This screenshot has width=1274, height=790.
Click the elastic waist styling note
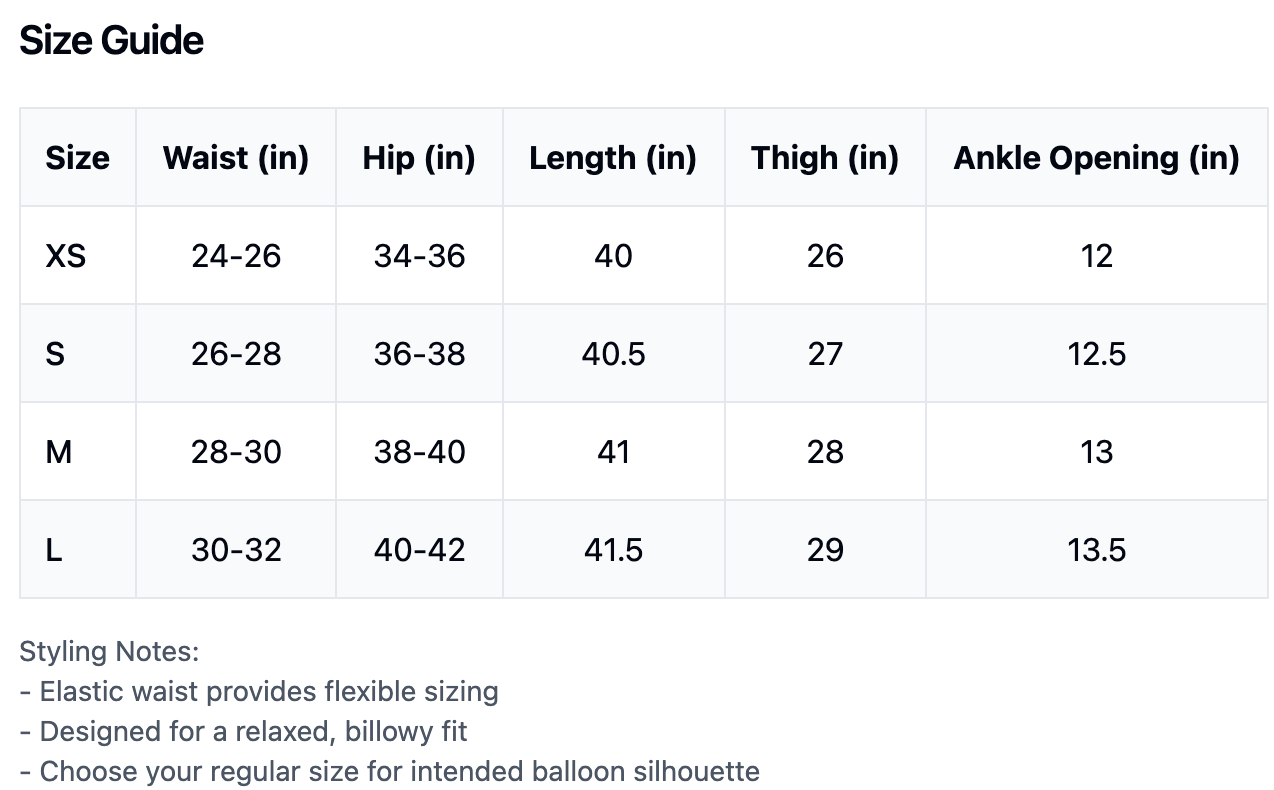[259, 692]
